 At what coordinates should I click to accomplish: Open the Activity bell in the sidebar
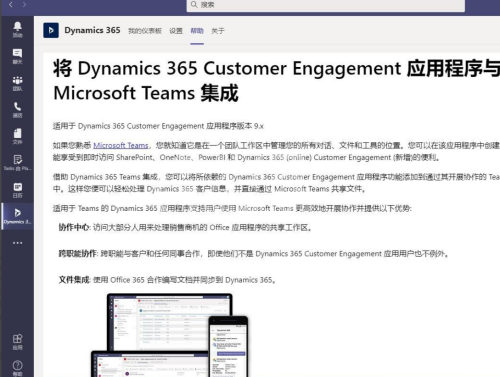(17, 29)
